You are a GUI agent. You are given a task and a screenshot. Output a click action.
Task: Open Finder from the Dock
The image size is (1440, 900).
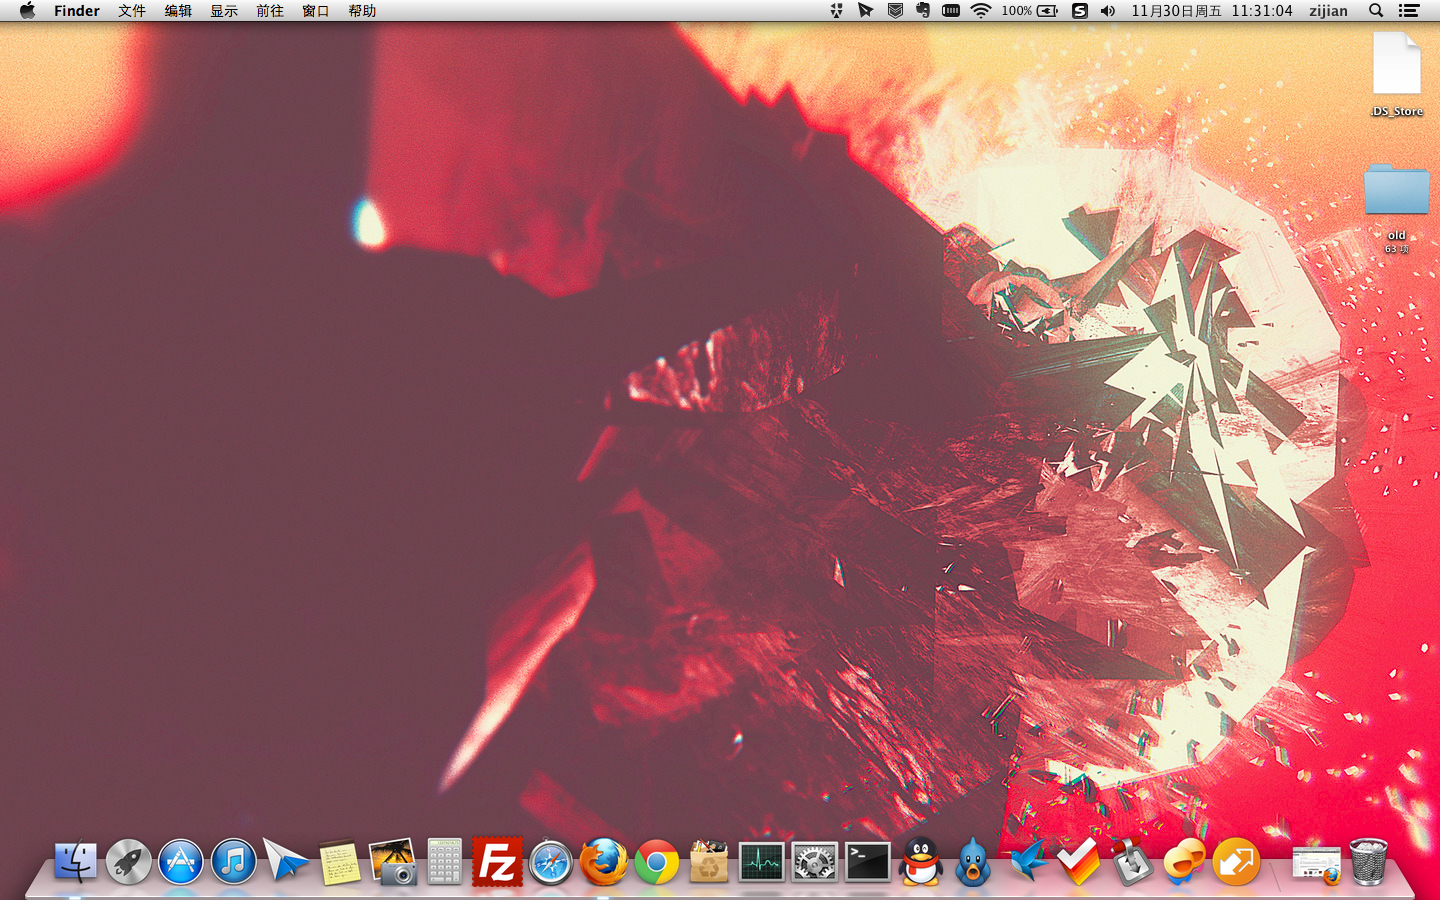coord(75,861)
